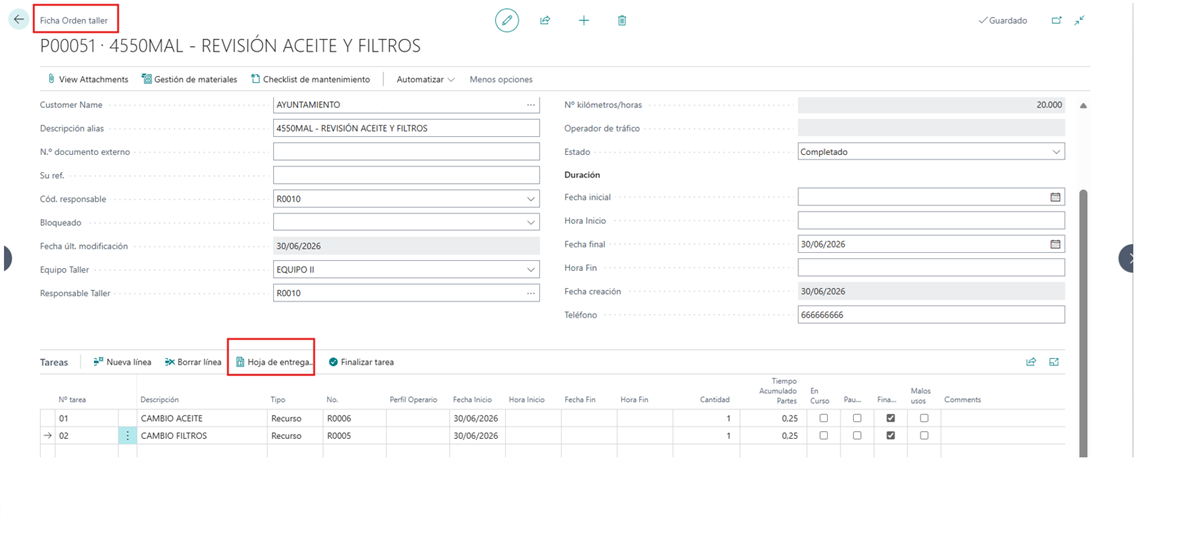Uncheck Finalizada checkbox for CAMBIO FILTROS
This screenshot has height=560, width=1177.
coord(890,435)
